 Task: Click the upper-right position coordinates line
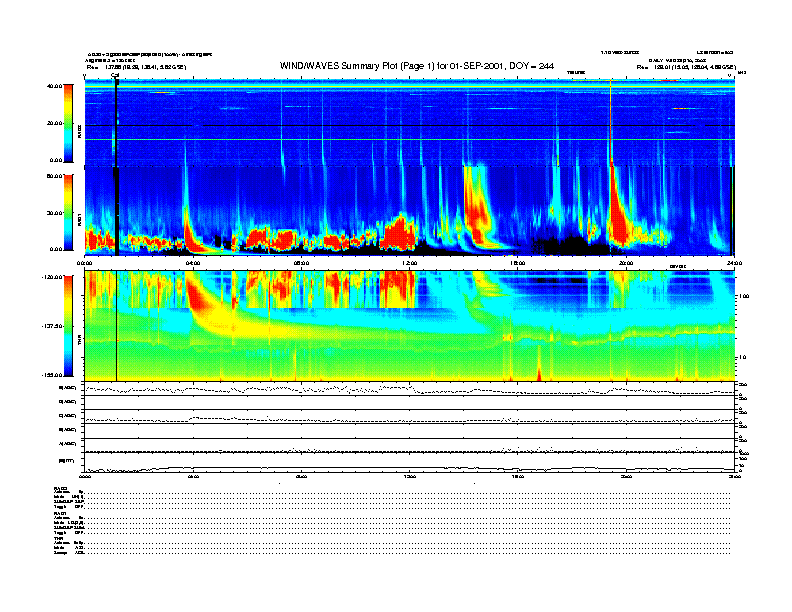(x=686, y=67)
